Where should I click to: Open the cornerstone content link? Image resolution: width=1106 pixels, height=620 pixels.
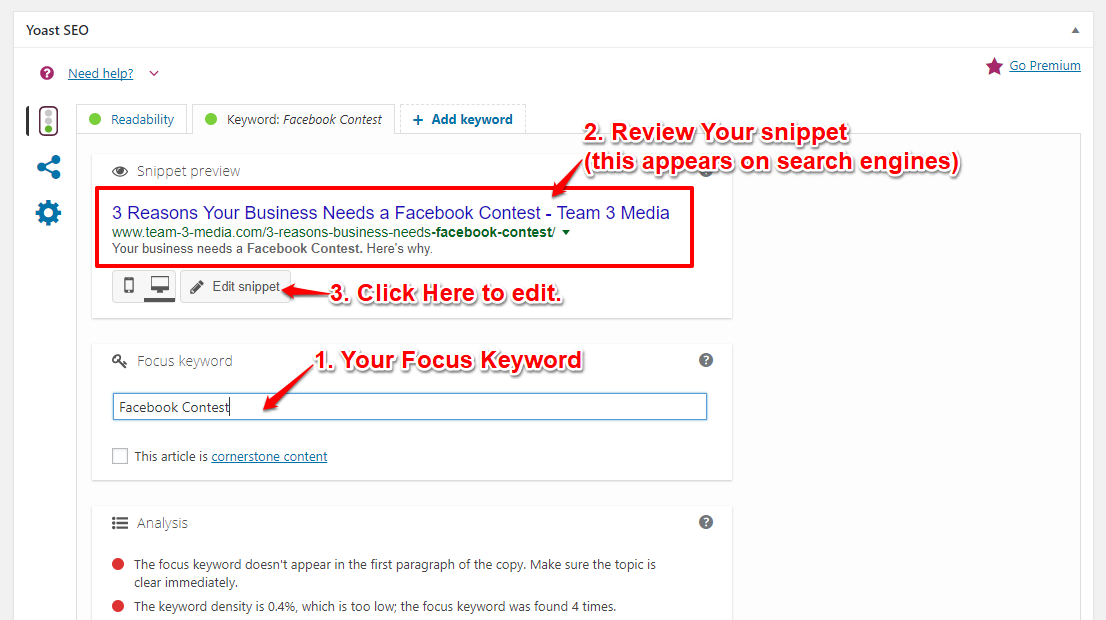coord(269,456)
